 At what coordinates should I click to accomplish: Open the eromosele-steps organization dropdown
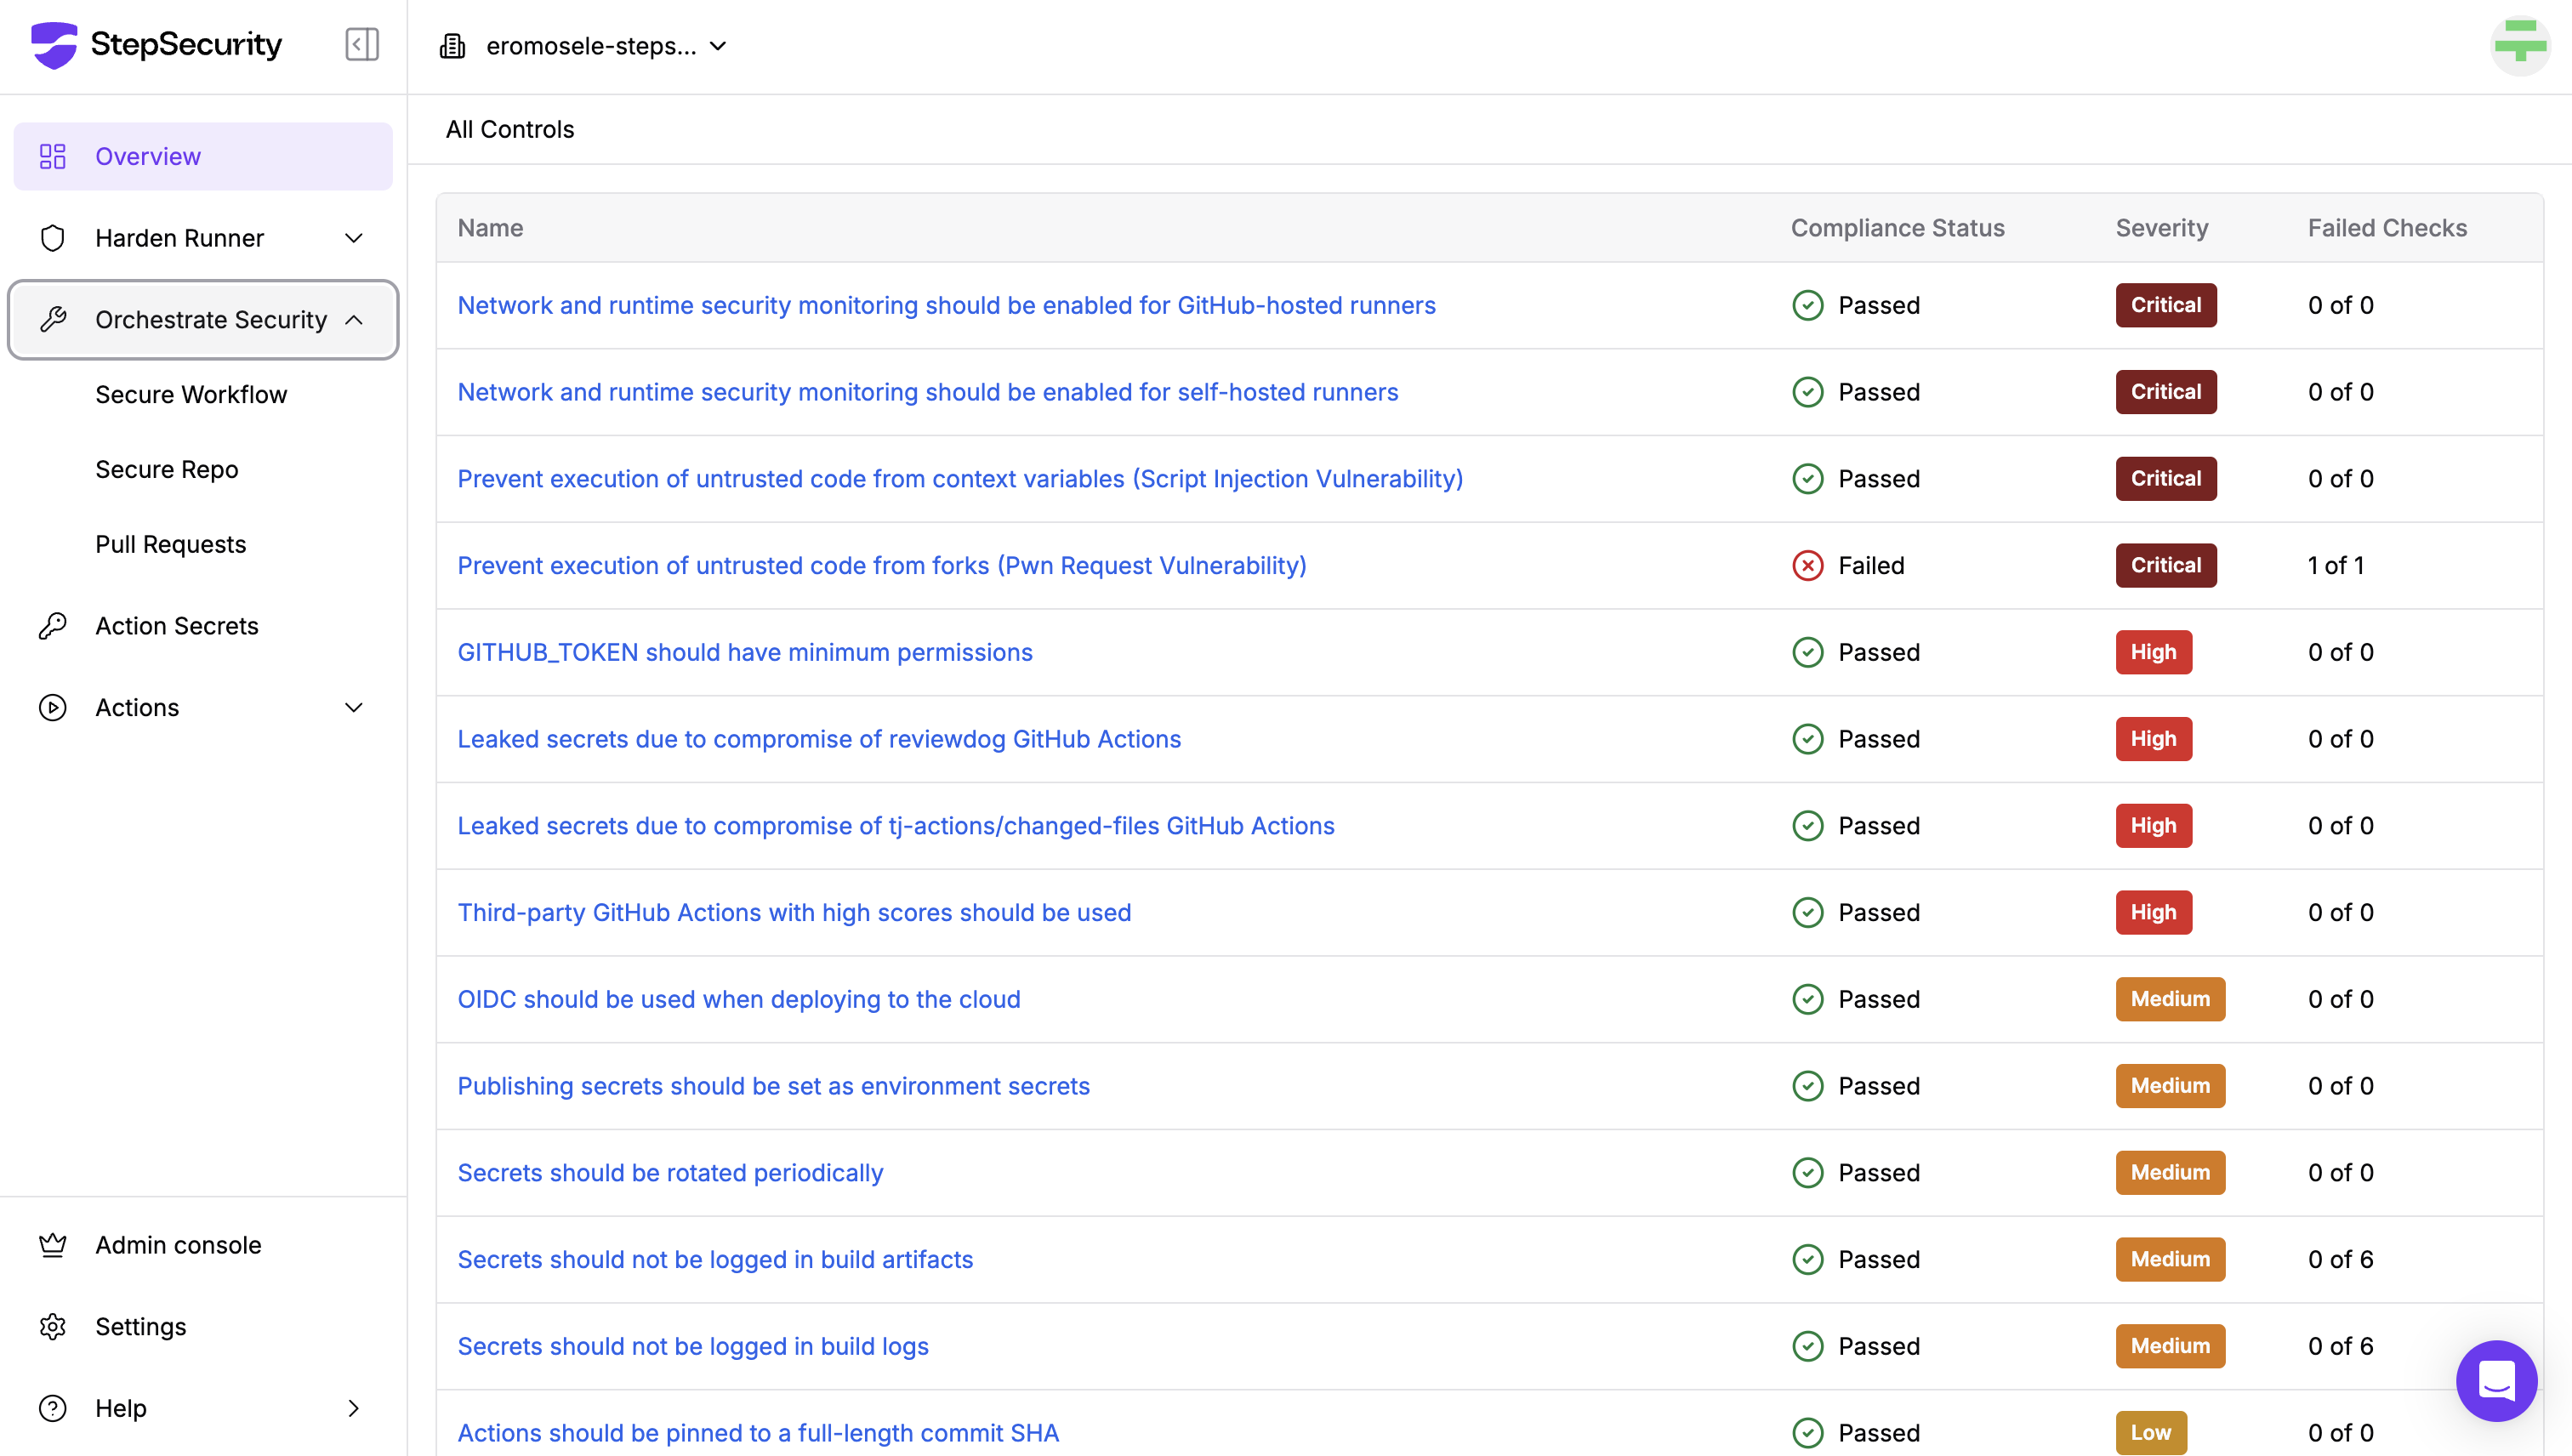click(x=605, y=46)
